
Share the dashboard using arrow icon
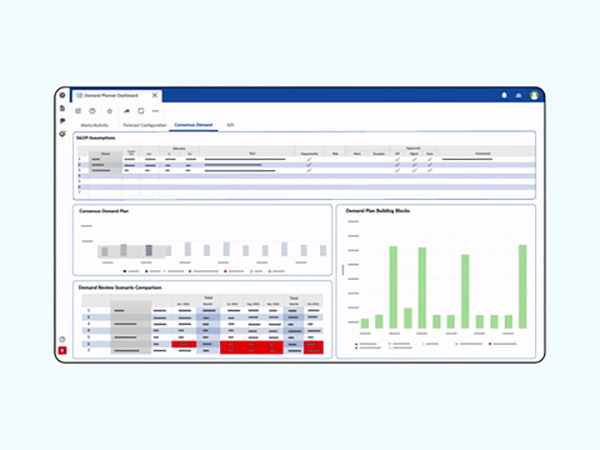[x=126, y=111]
